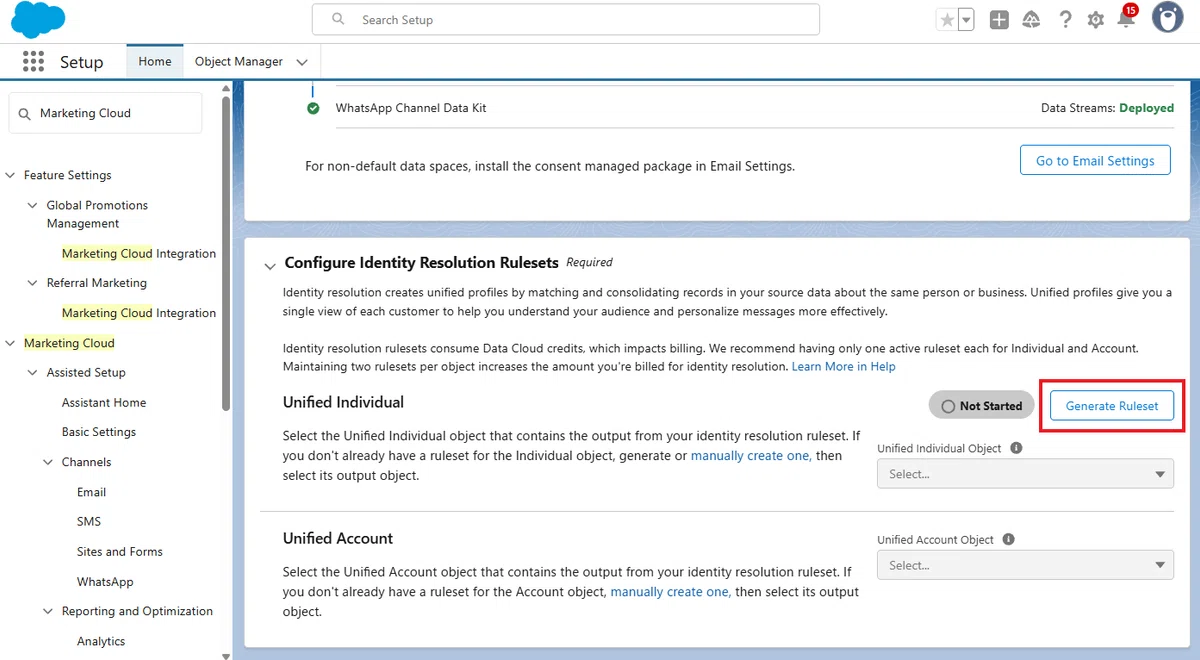Collapse Configure Identity Resolution Rulesets section
This screenshot has height=660, width=1200.
(x=270, y=265)
